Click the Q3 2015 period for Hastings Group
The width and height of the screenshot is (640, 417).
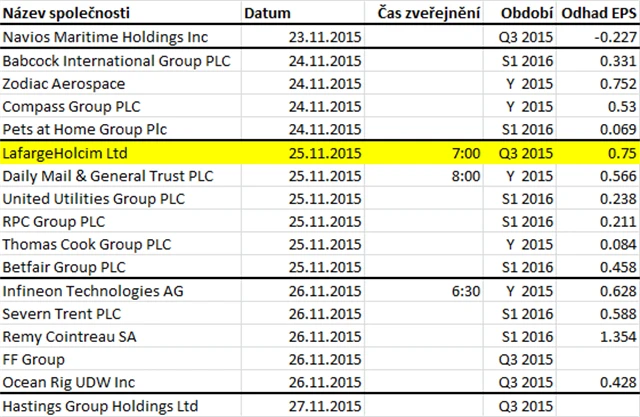tap(526, 406)
